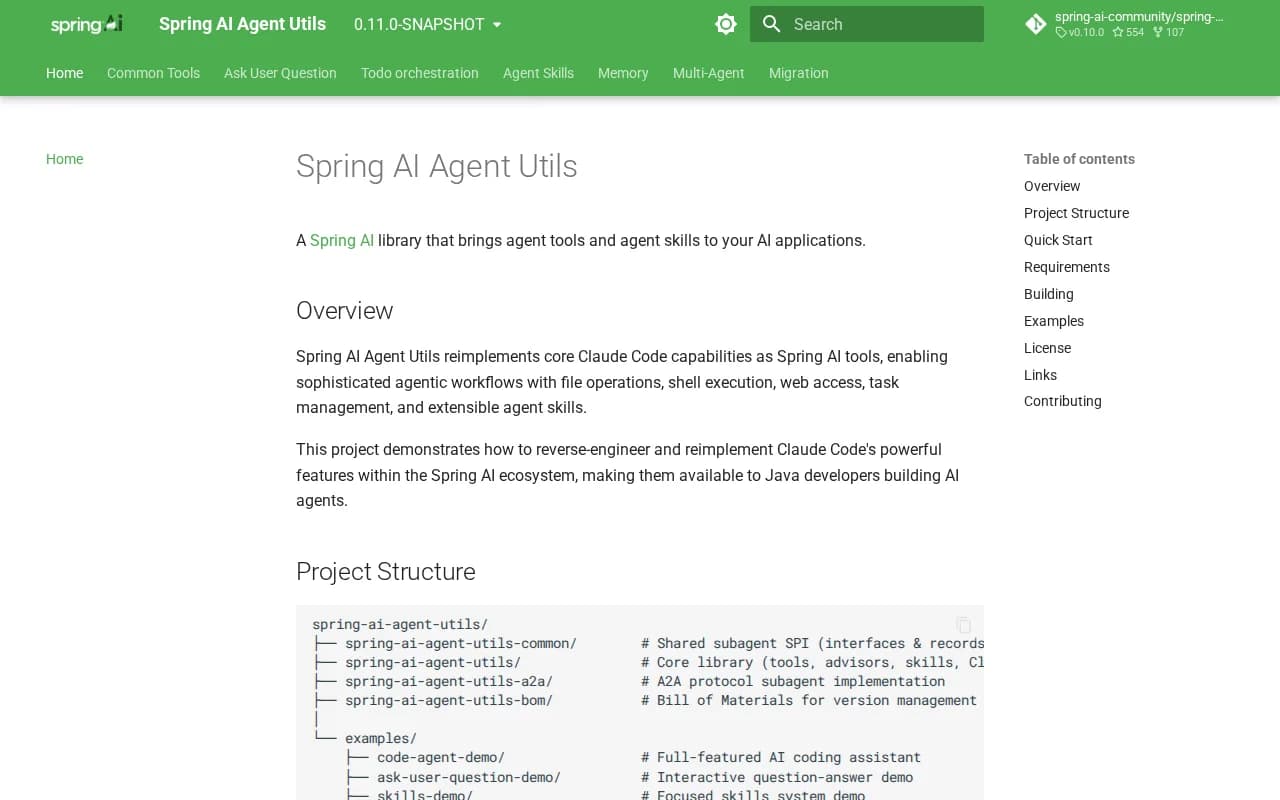Open the 0.11.0-SNAPSHOT version dropdown
The width and height of the screenshot is (1280, 800).
[x=428, y=24]
